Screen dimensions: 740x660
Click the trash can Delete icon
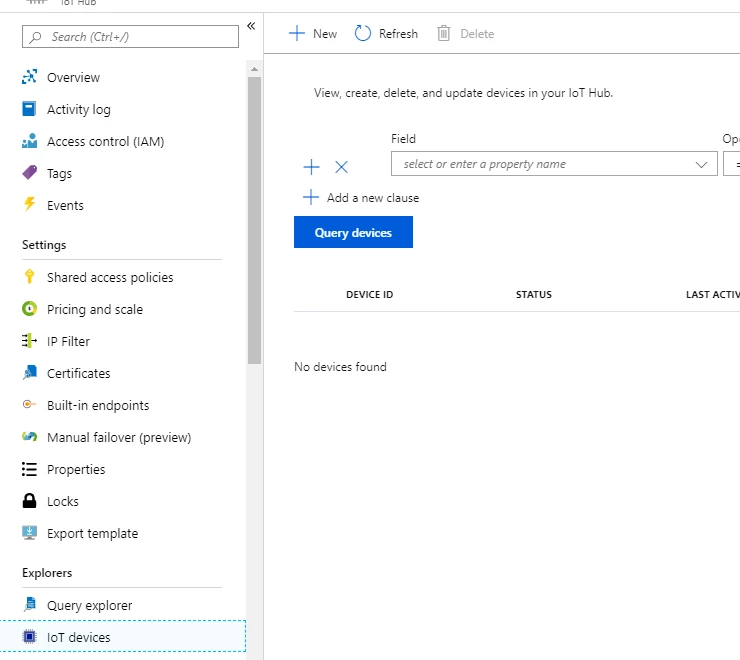tap(443, 33)
